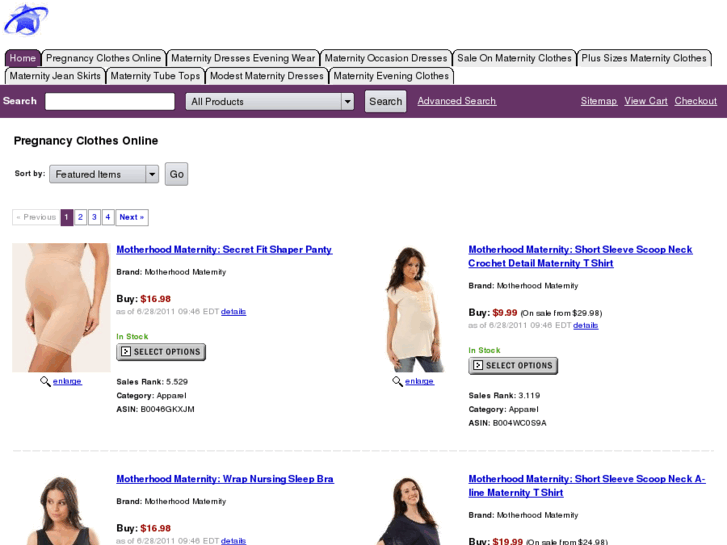Open the A-line Maternity T Shirt thumbnail
The height and width of the screenshot is (545, 727).
(x=409, y=511)
